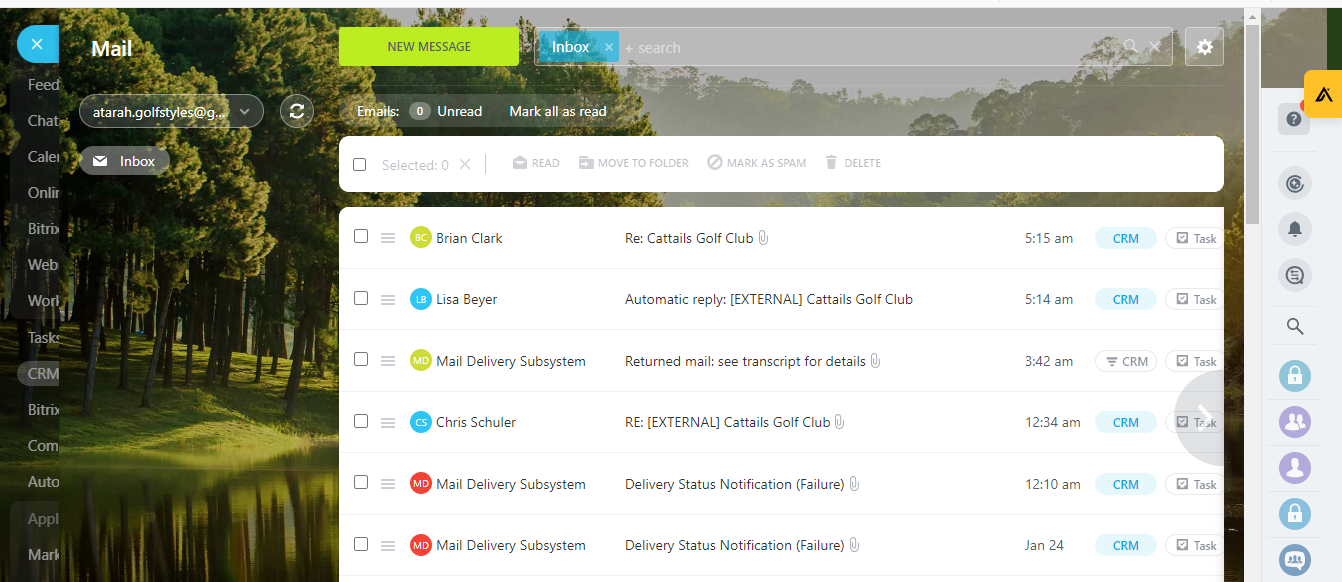Click the X beside Selected: 0
1342x582 pixels.
[465, 164]
